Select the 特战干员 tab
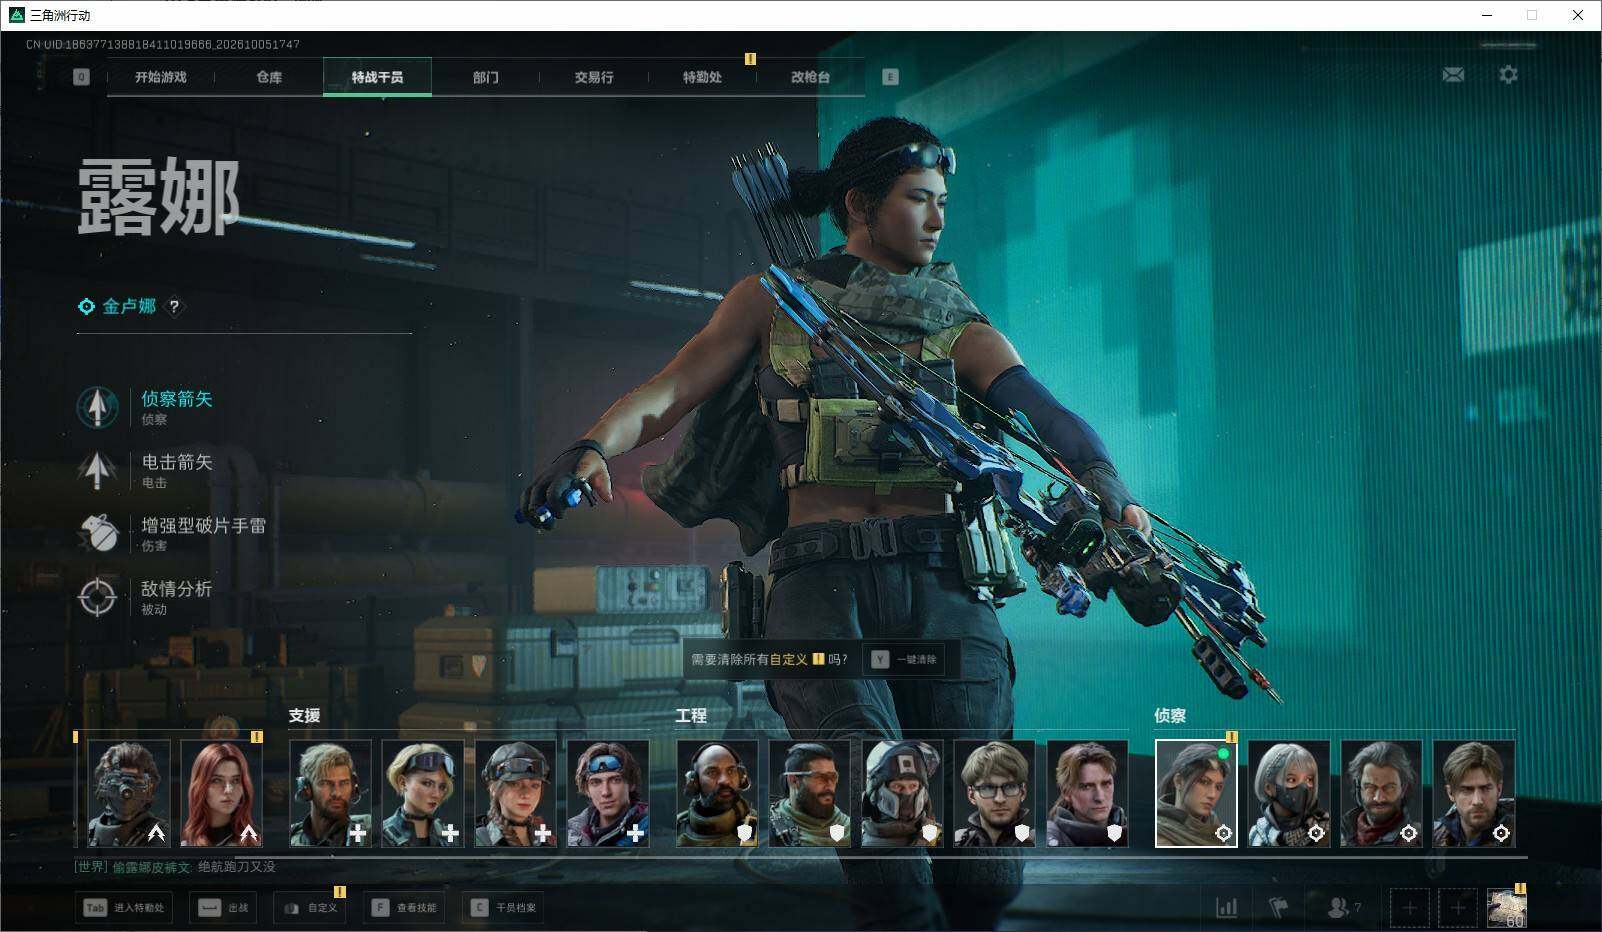The image size is (1602, 932). click(x=377, y=77)
